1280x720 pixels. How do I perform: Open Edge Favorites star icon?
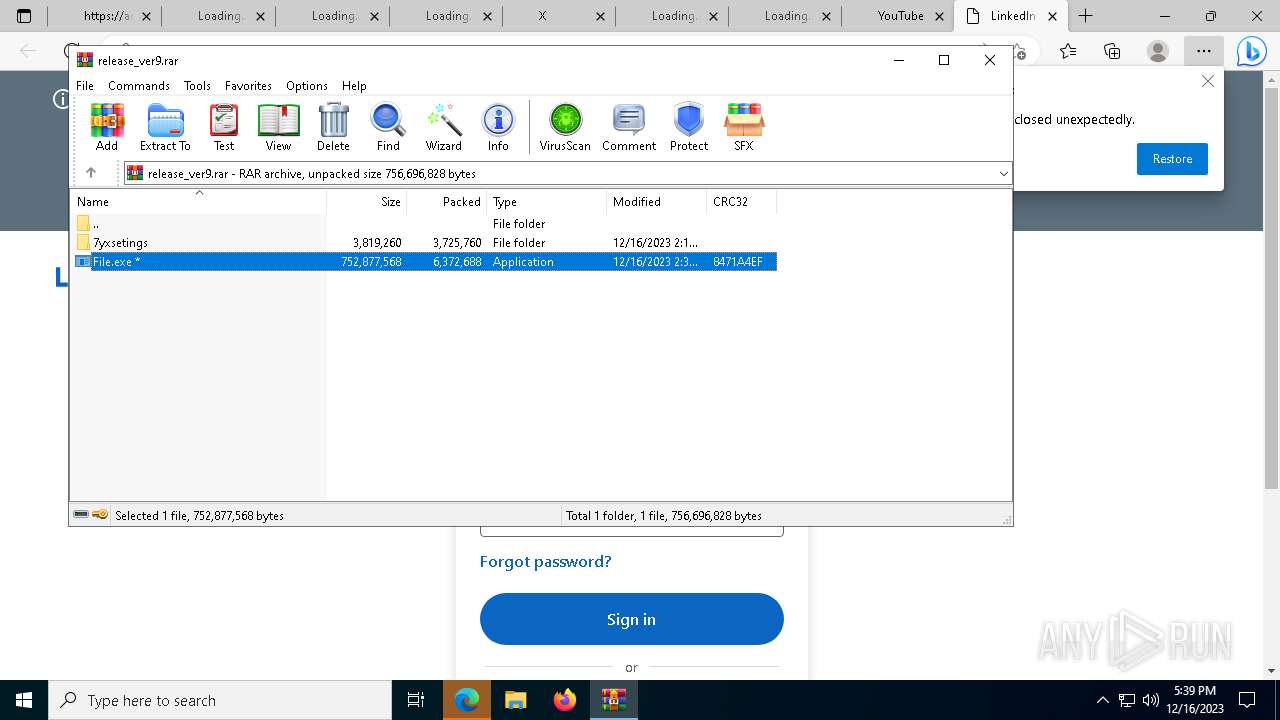(1067, 51)
